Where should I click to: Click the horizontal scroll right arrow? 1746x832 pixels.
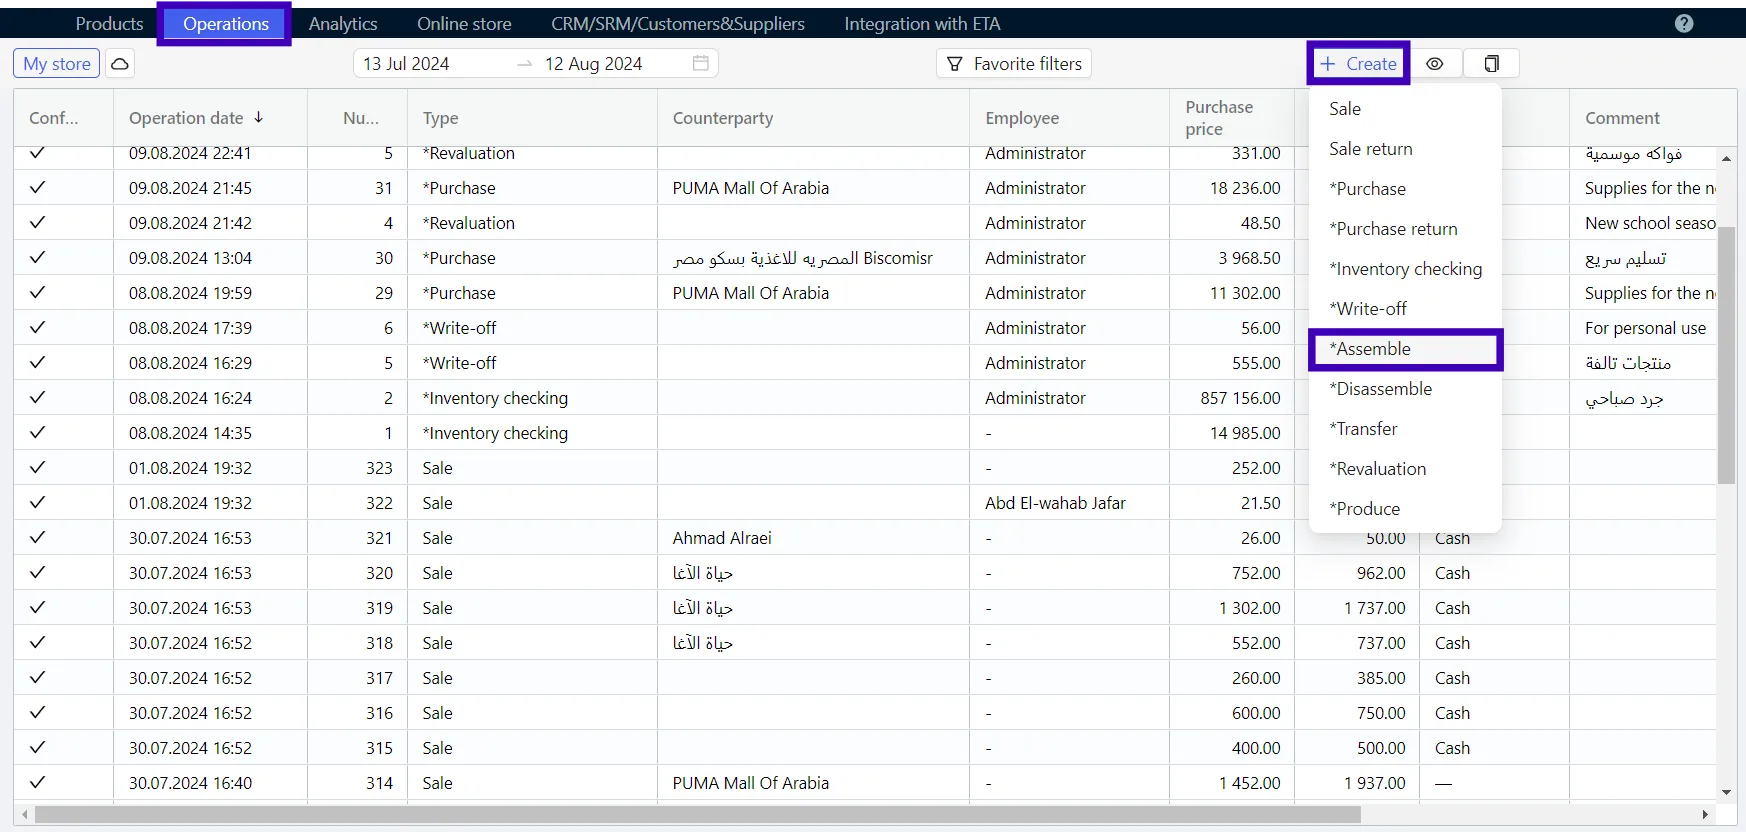(x=1706, y=815)
